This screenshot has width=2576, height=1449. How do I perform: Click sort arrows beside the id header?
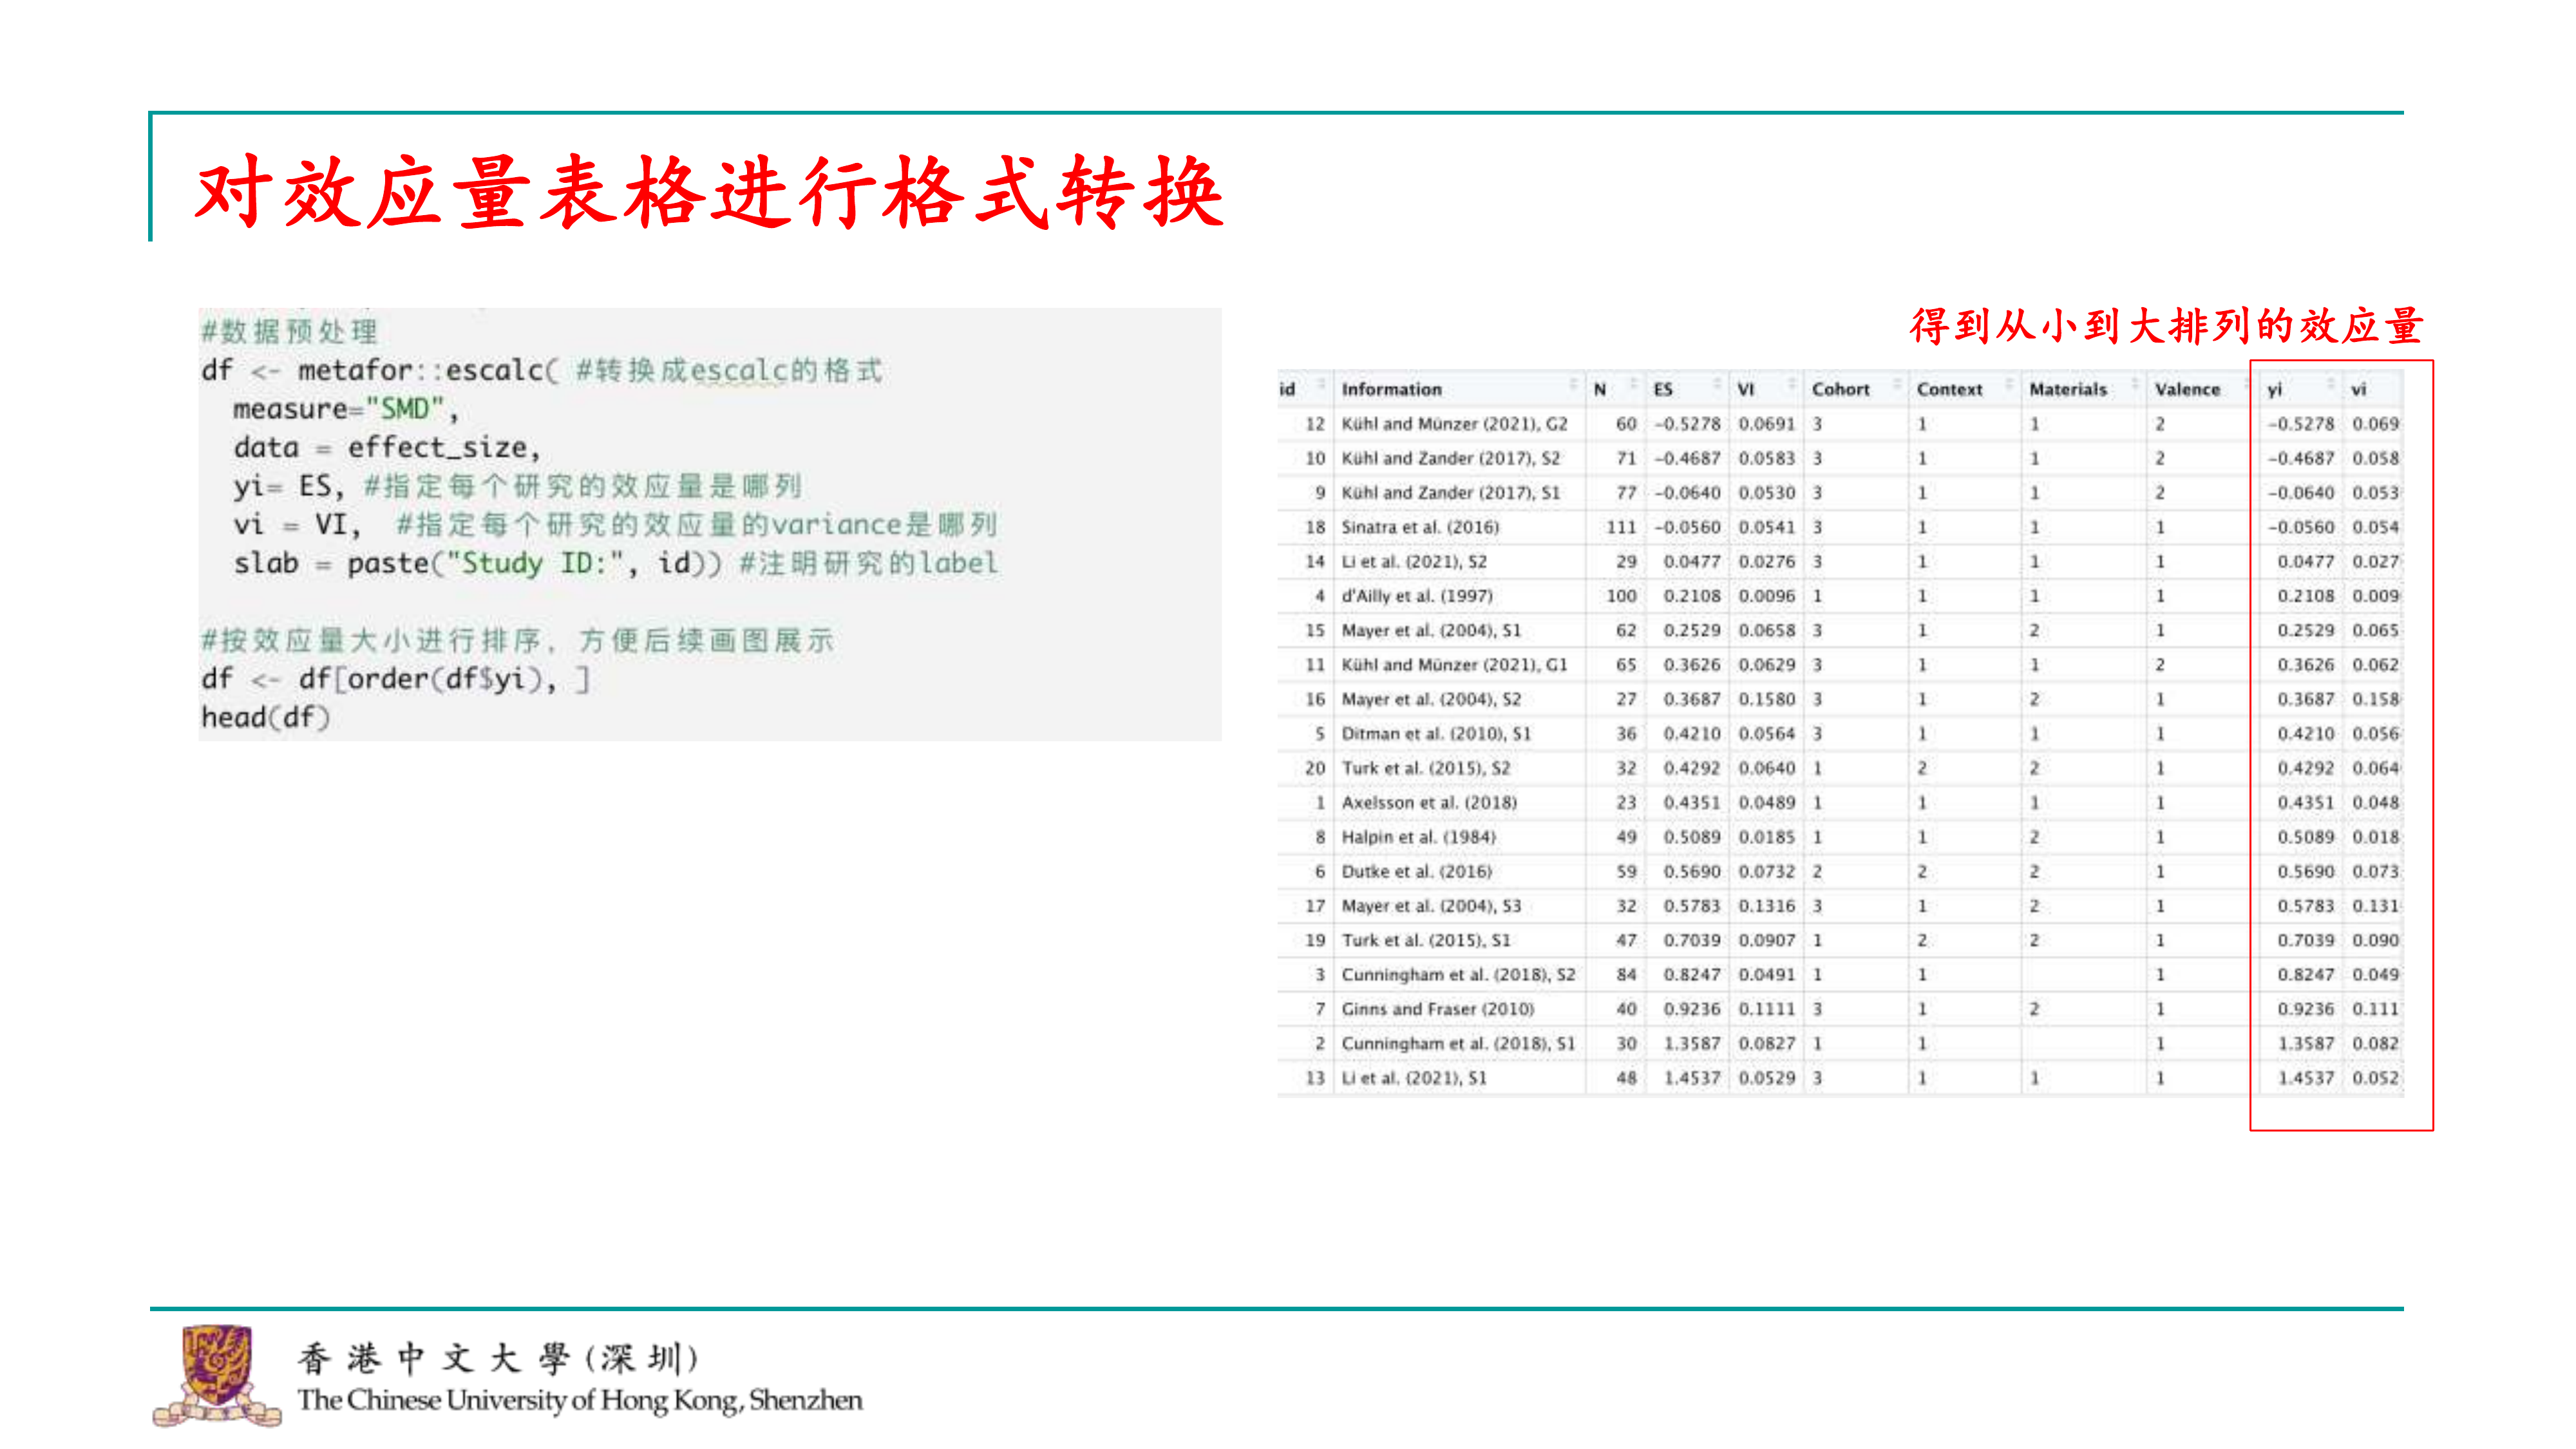click(x=1322, y=384)
